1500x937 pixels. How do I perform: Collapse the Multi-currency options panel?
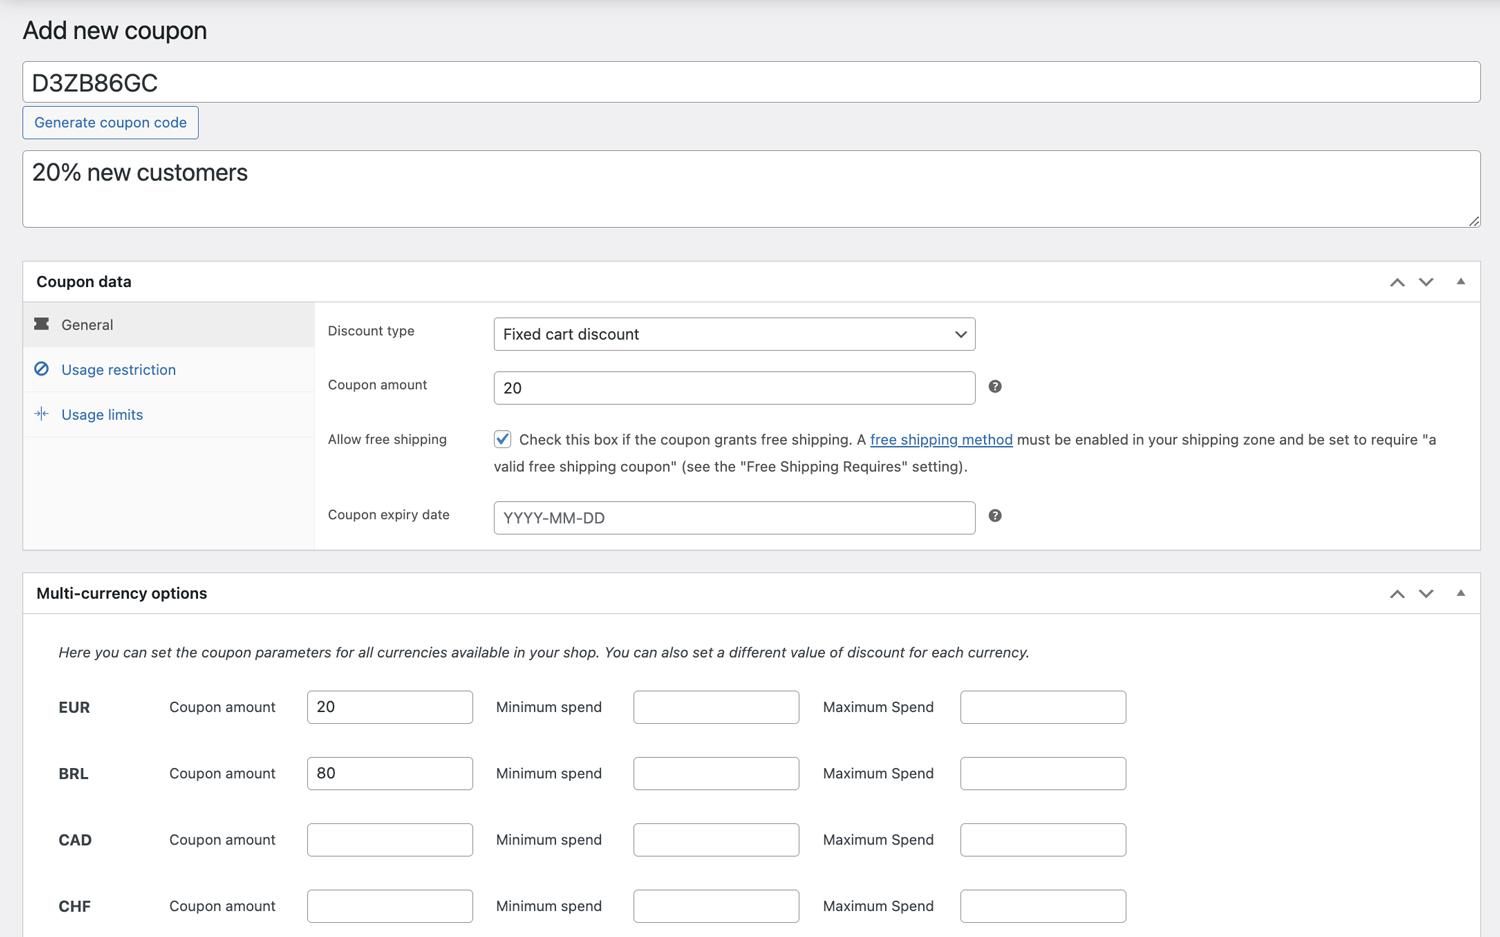(1461, 593)
